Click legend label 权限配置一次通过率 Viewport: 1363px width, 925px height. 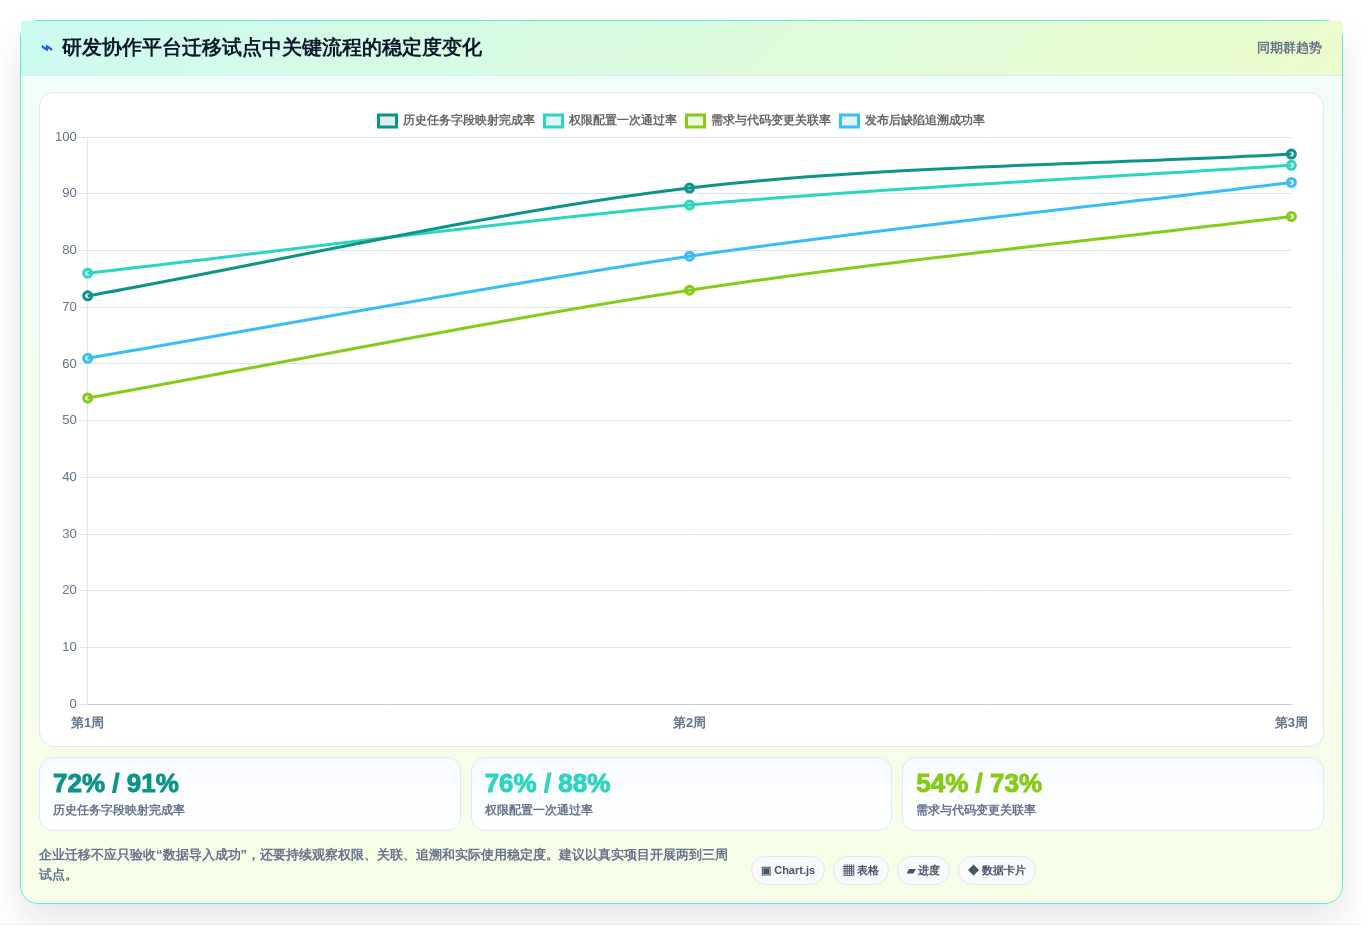(623, 121)
